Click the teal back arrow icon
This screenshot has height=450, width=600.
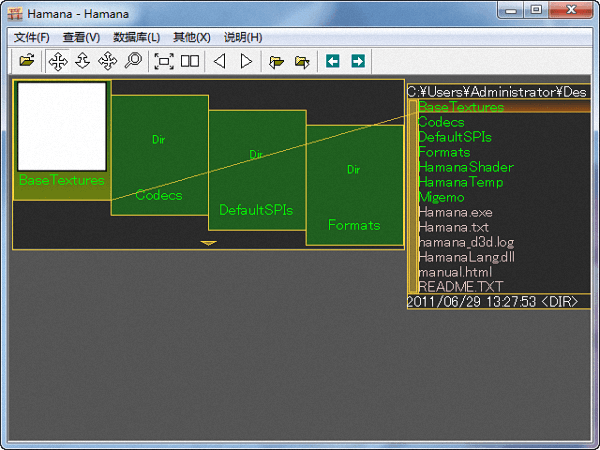pyautogui.click(x=333, y=61)
